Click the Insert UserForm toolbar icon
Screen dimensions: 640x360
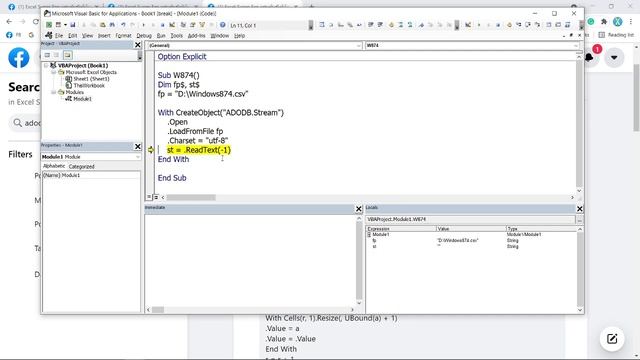pos(58,25)
